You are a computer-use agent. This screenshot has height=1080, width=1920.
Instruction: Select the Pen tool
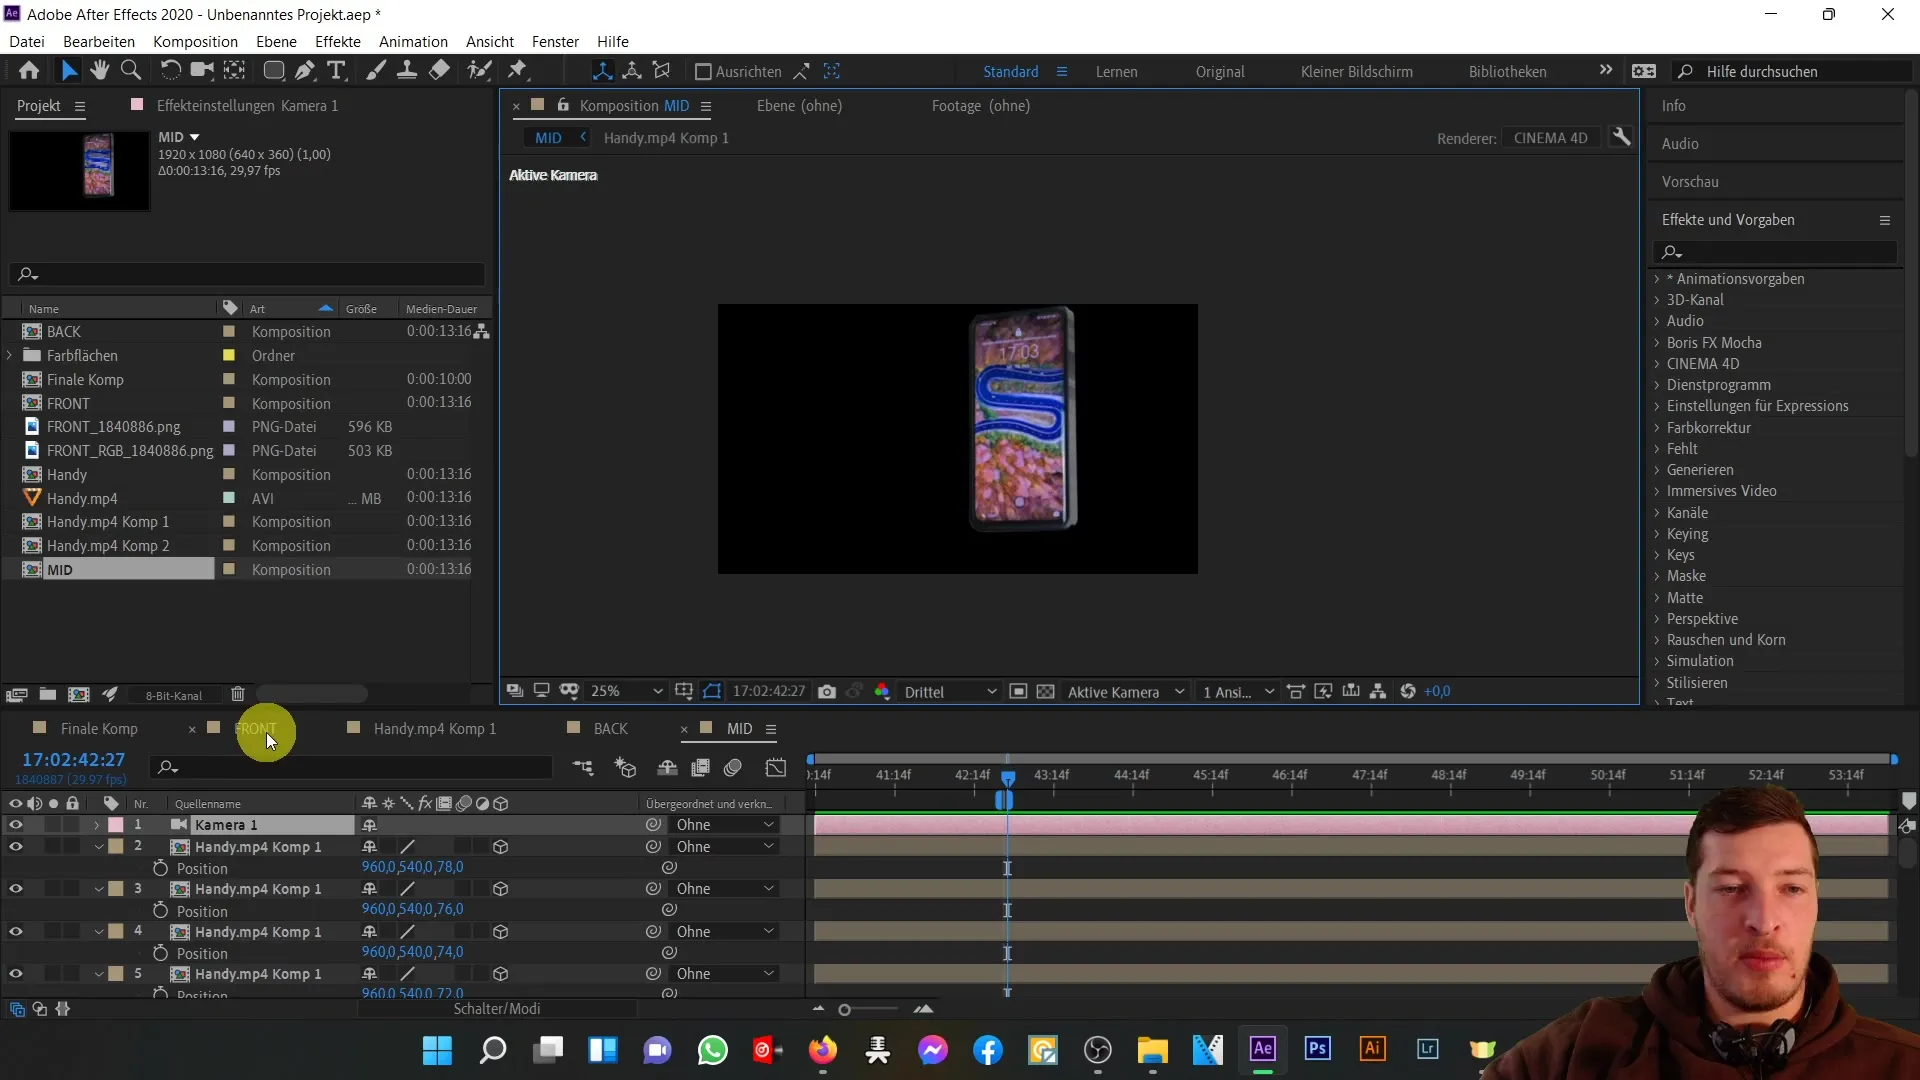click(305, 71)
